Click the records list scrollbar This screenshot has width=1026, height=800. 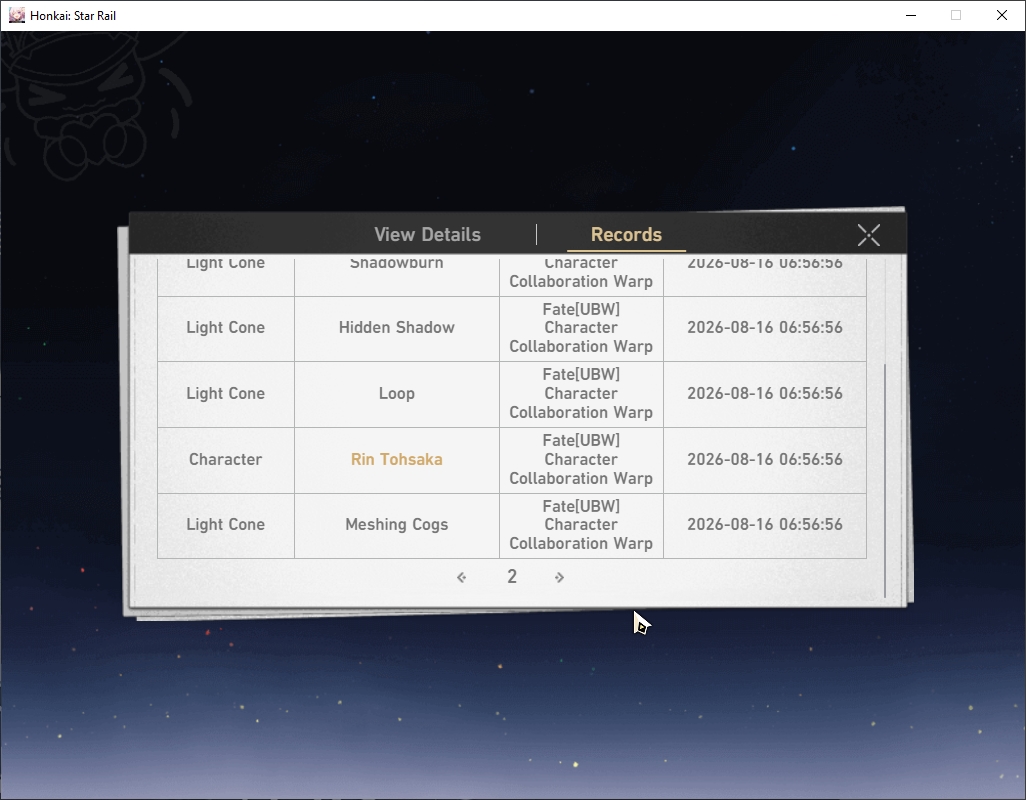[884, 481]
